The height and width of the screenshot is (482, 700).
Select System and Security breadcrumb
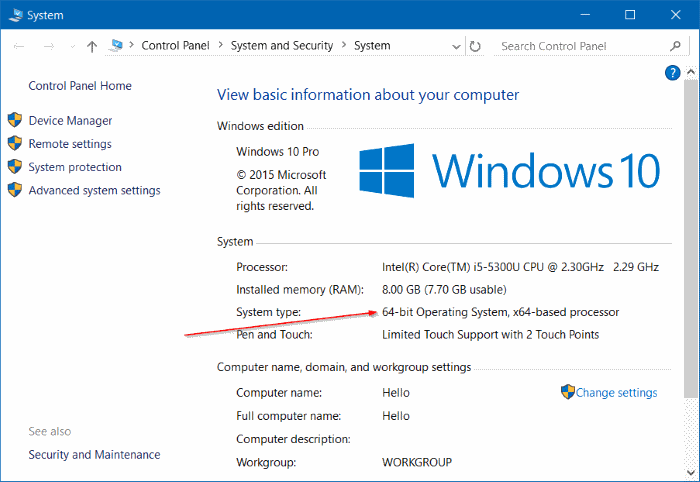tap(281, 46)
